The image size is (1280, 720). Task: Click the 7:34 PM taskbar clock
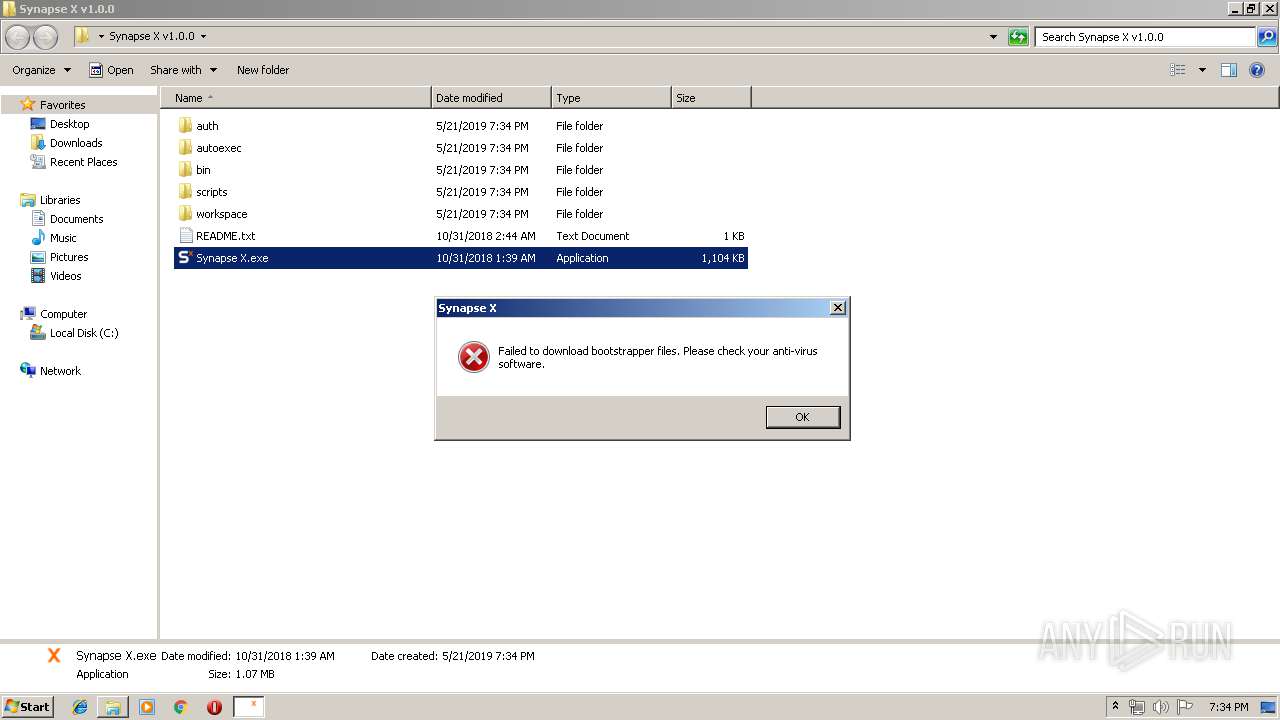(1228, 707)
